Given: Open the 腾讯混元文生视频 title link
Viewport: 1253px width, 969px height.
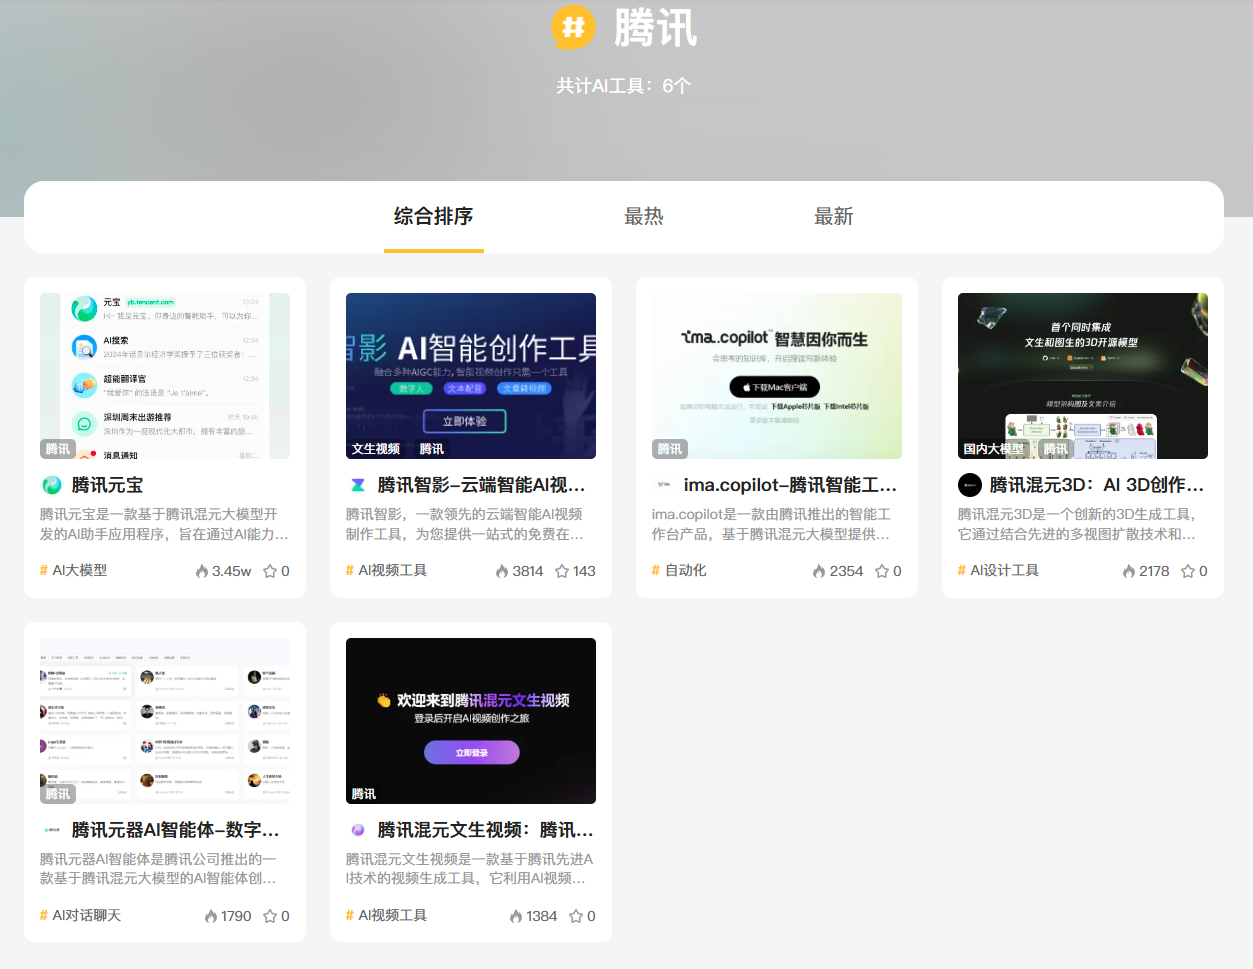Looking at the screenshot, I should 486,830.
